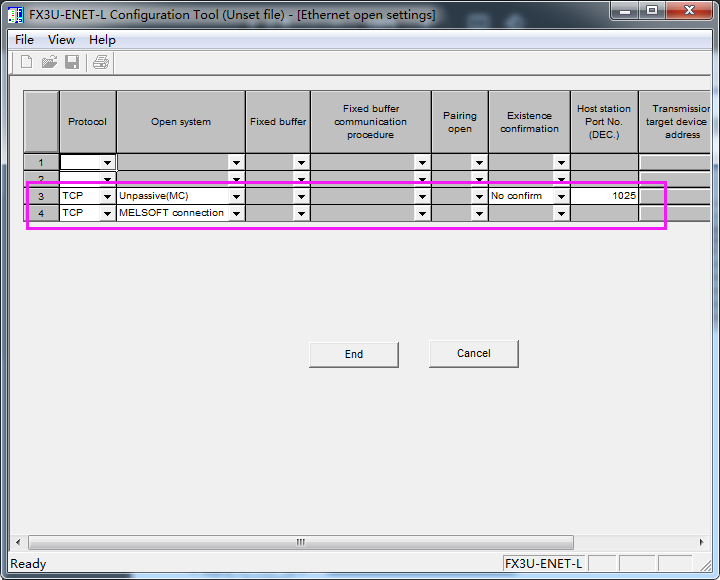Click the horizontal scrollbar thumb
The height and width of the screenshot is (580, 720).
(301, 542)
